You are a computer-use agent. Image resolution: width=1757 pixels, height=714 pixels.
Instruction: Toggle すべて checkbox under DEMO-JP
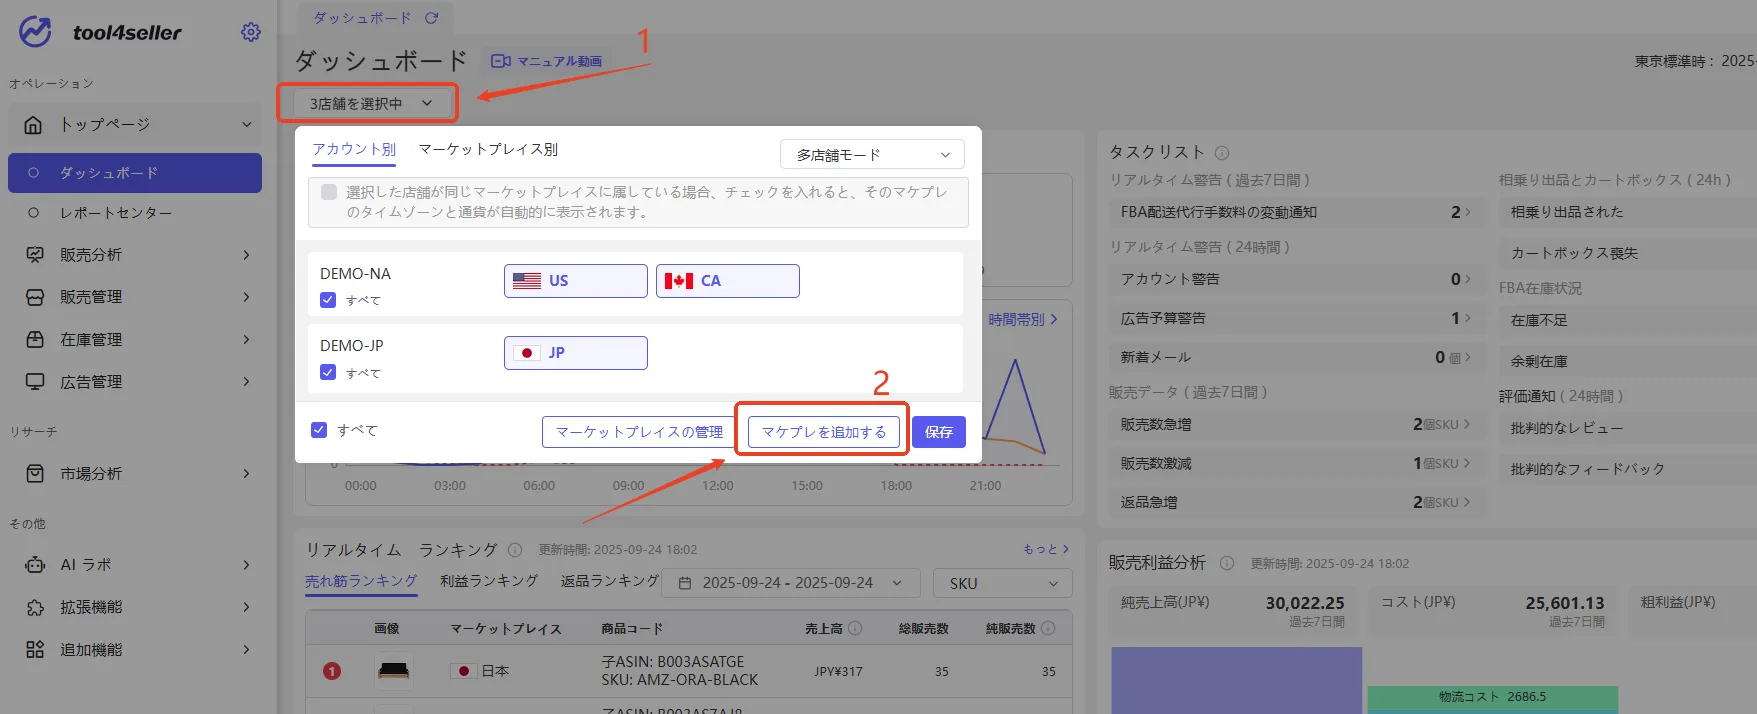(x=328, y=372)
